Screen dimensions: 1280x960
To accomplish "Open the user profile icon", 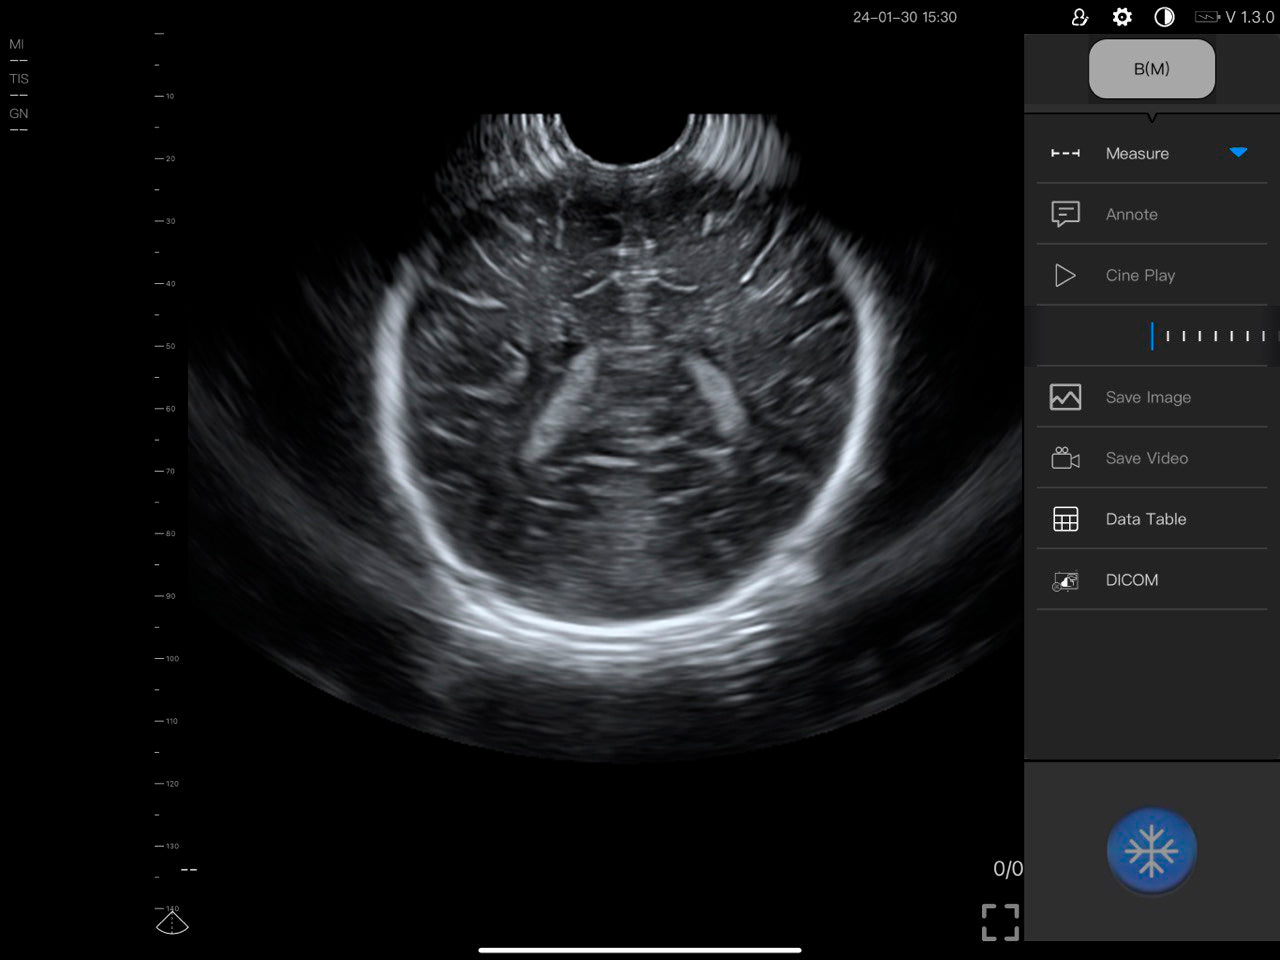I will pos(1079,17).
